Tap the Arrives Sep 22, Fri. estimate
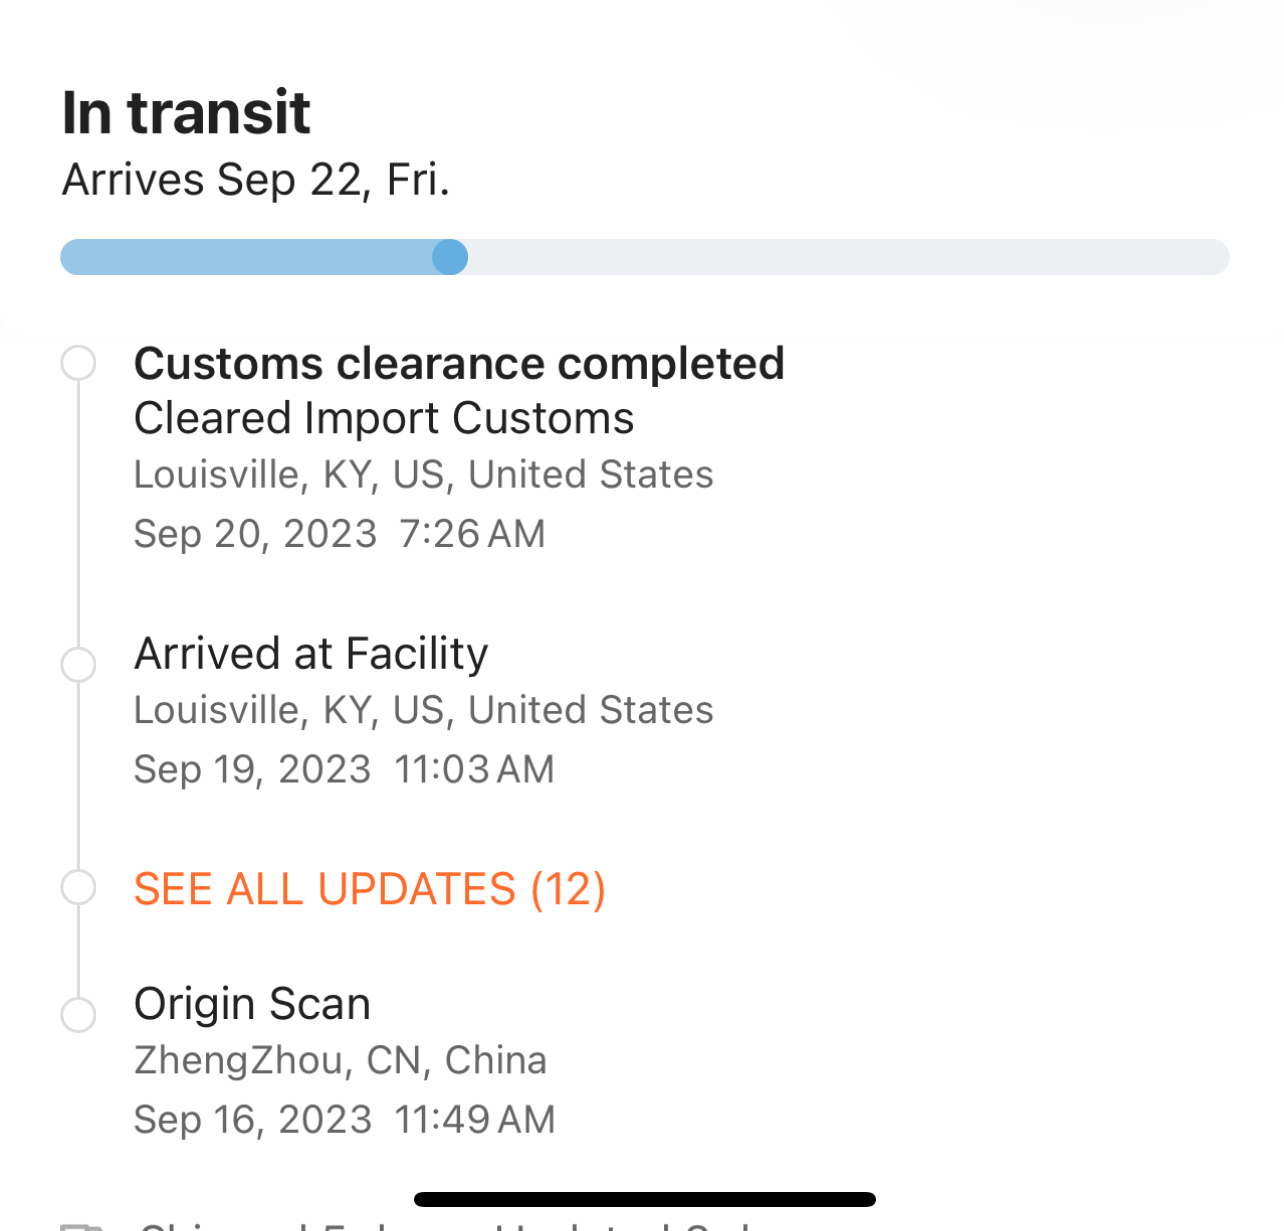The width and height of the screenshot is (1284, 1231). [256, 180]
